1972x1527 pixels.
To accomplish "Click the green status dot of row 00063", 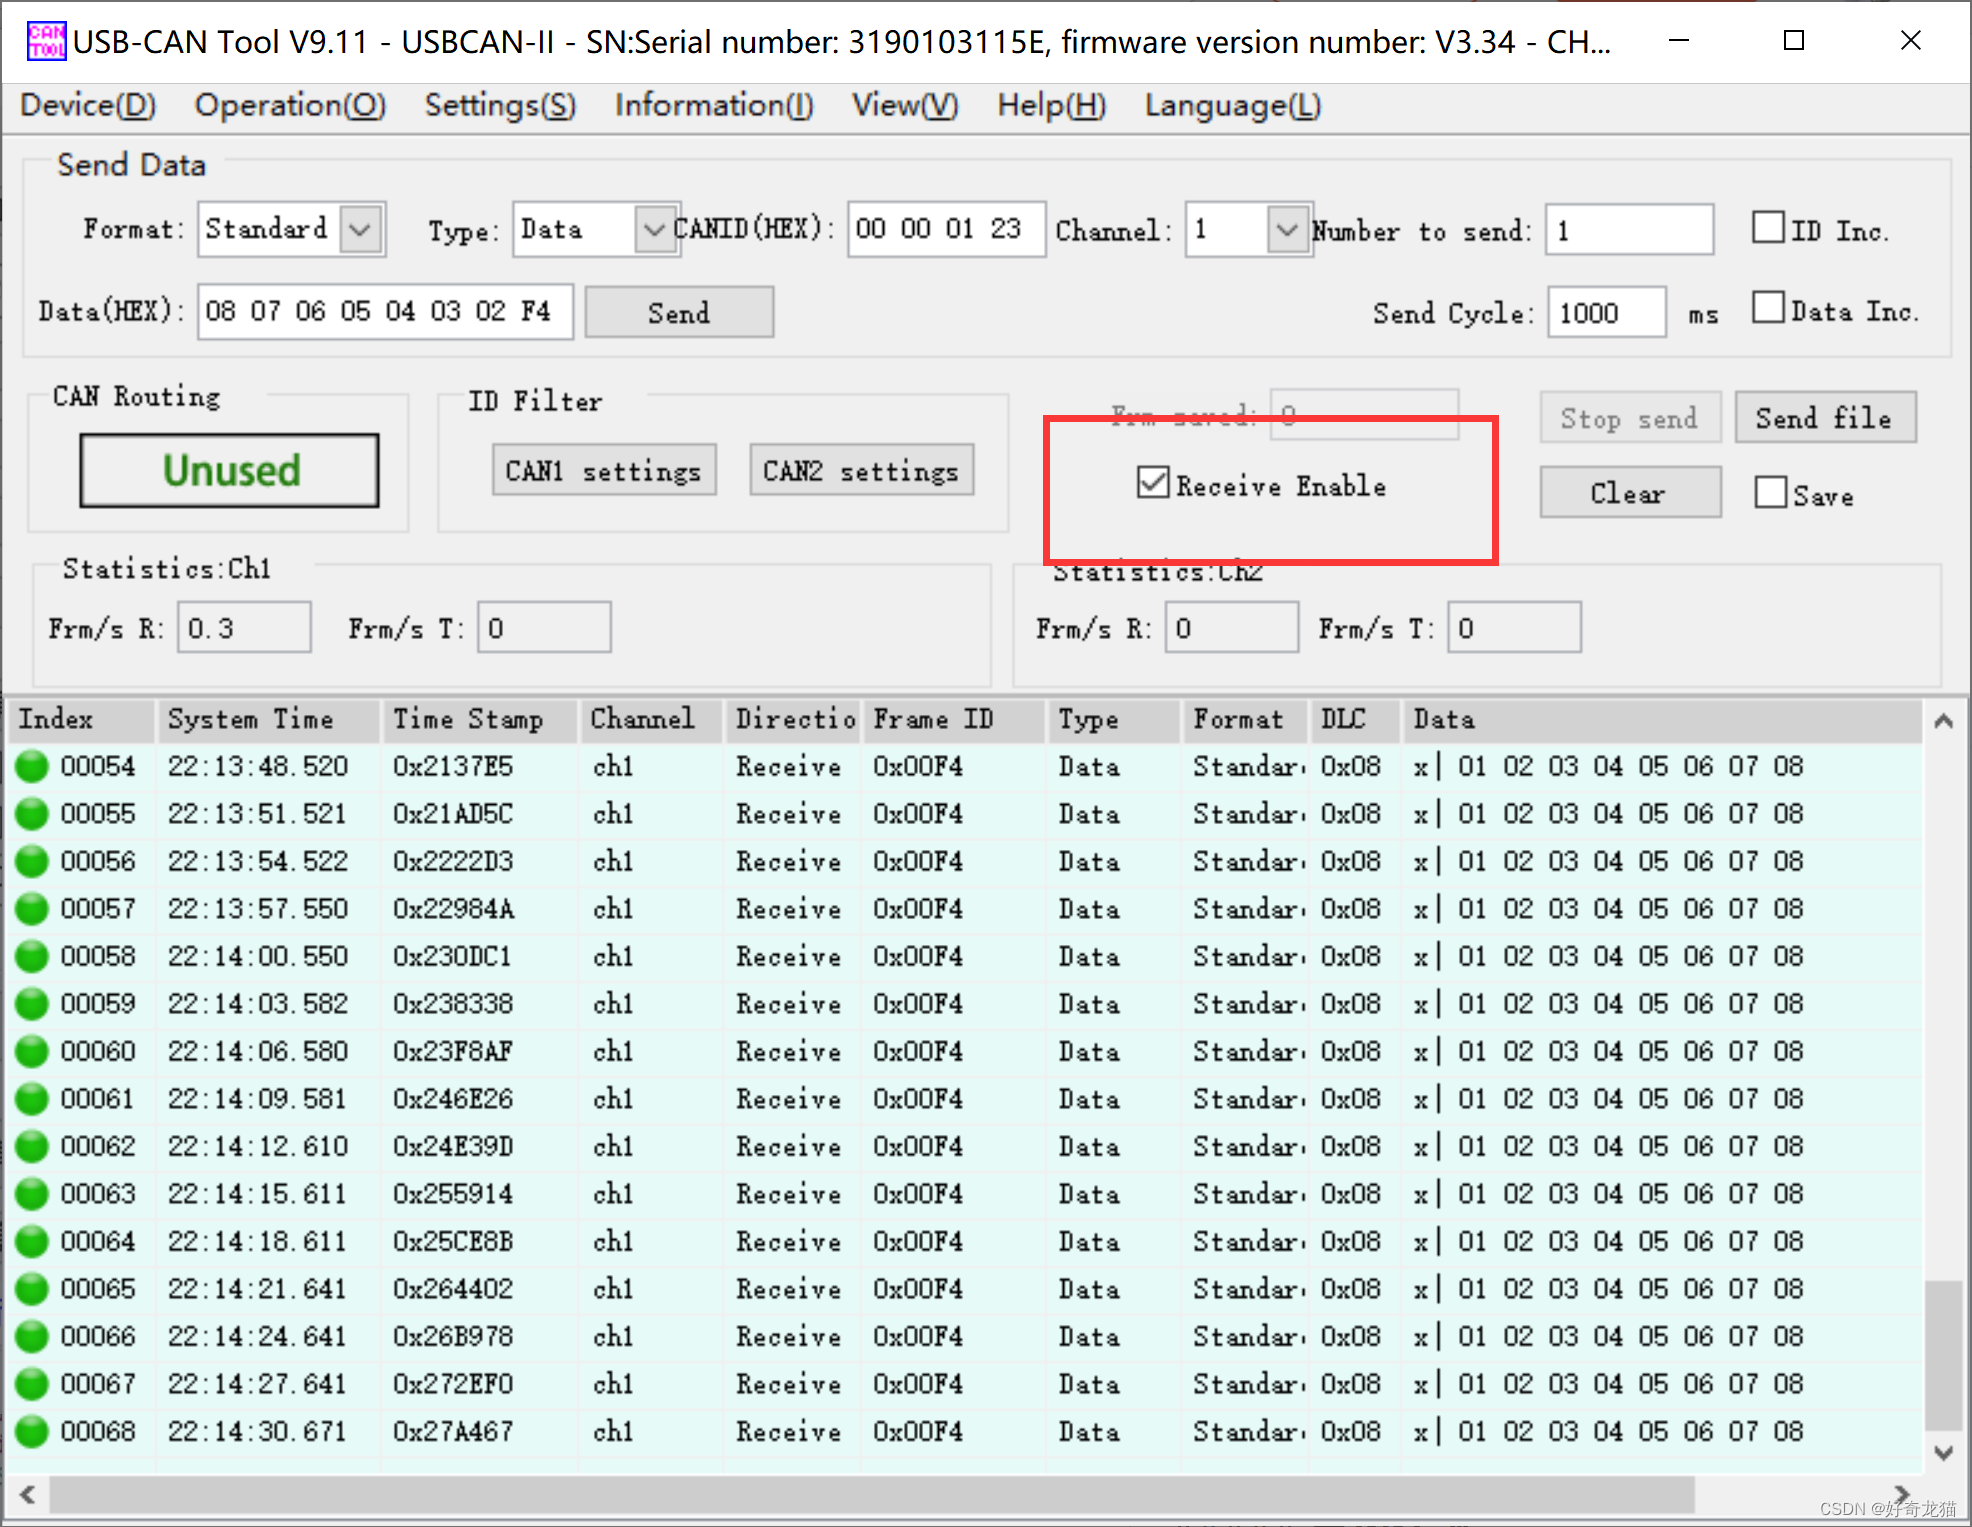I will pyautogui.click(x=32, y=1194).
